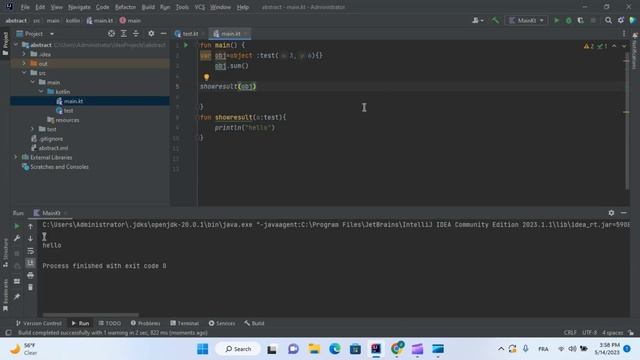640x360 pixels.
Task: Collapse the kotlin folder
Action: (41, 92)
